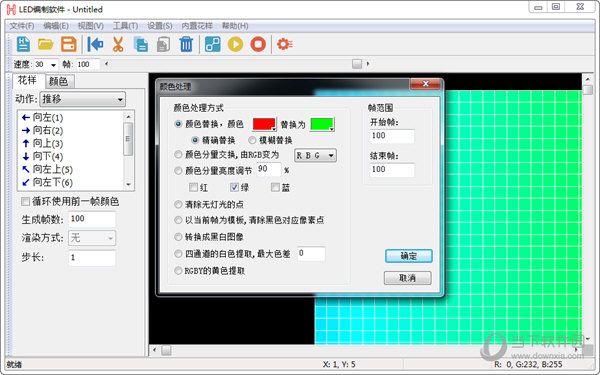Click the 取消 cancel button
Viewport: 600px width, 375px height.
(x=408, y=278)
